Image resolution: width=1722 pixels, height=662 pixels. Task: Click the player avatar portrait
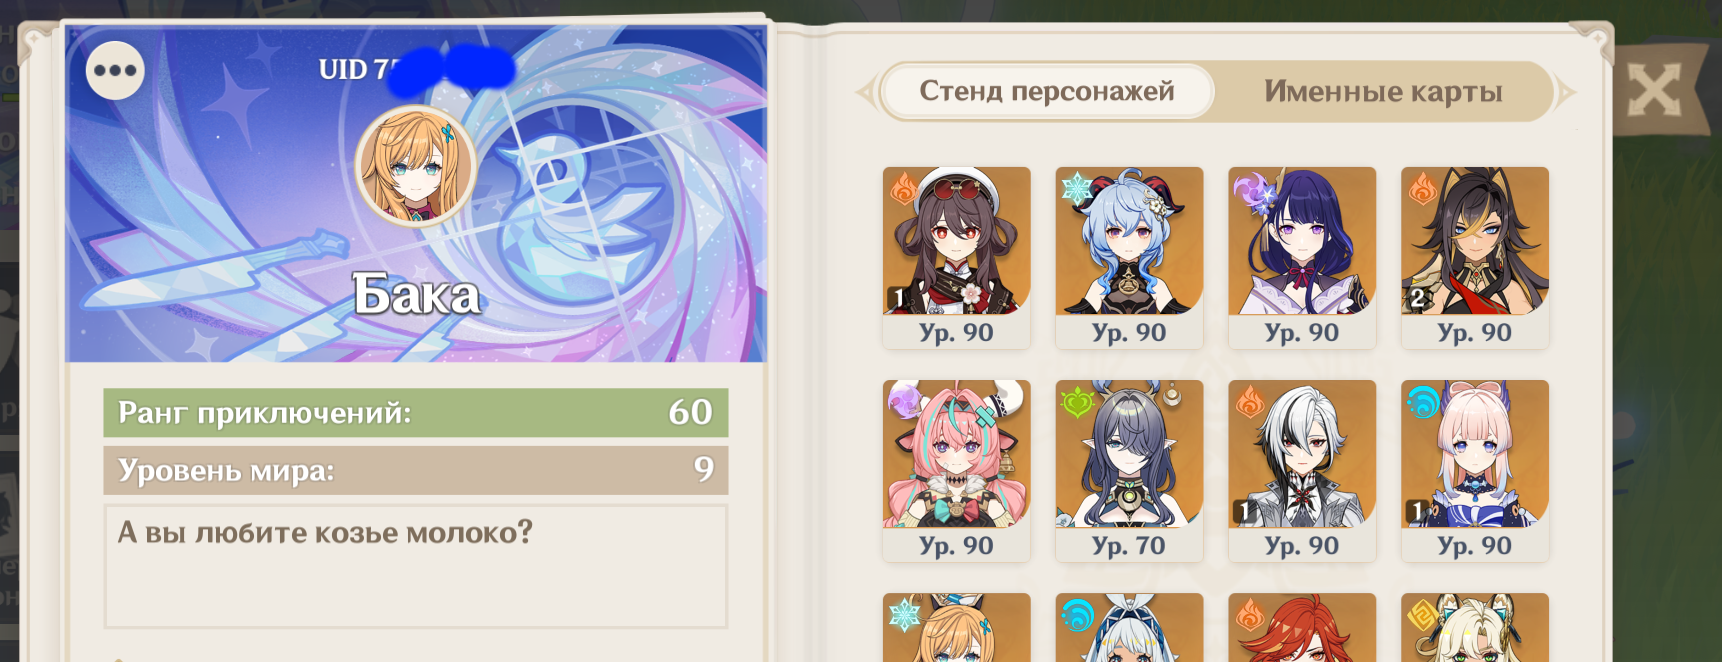point(415,166)
